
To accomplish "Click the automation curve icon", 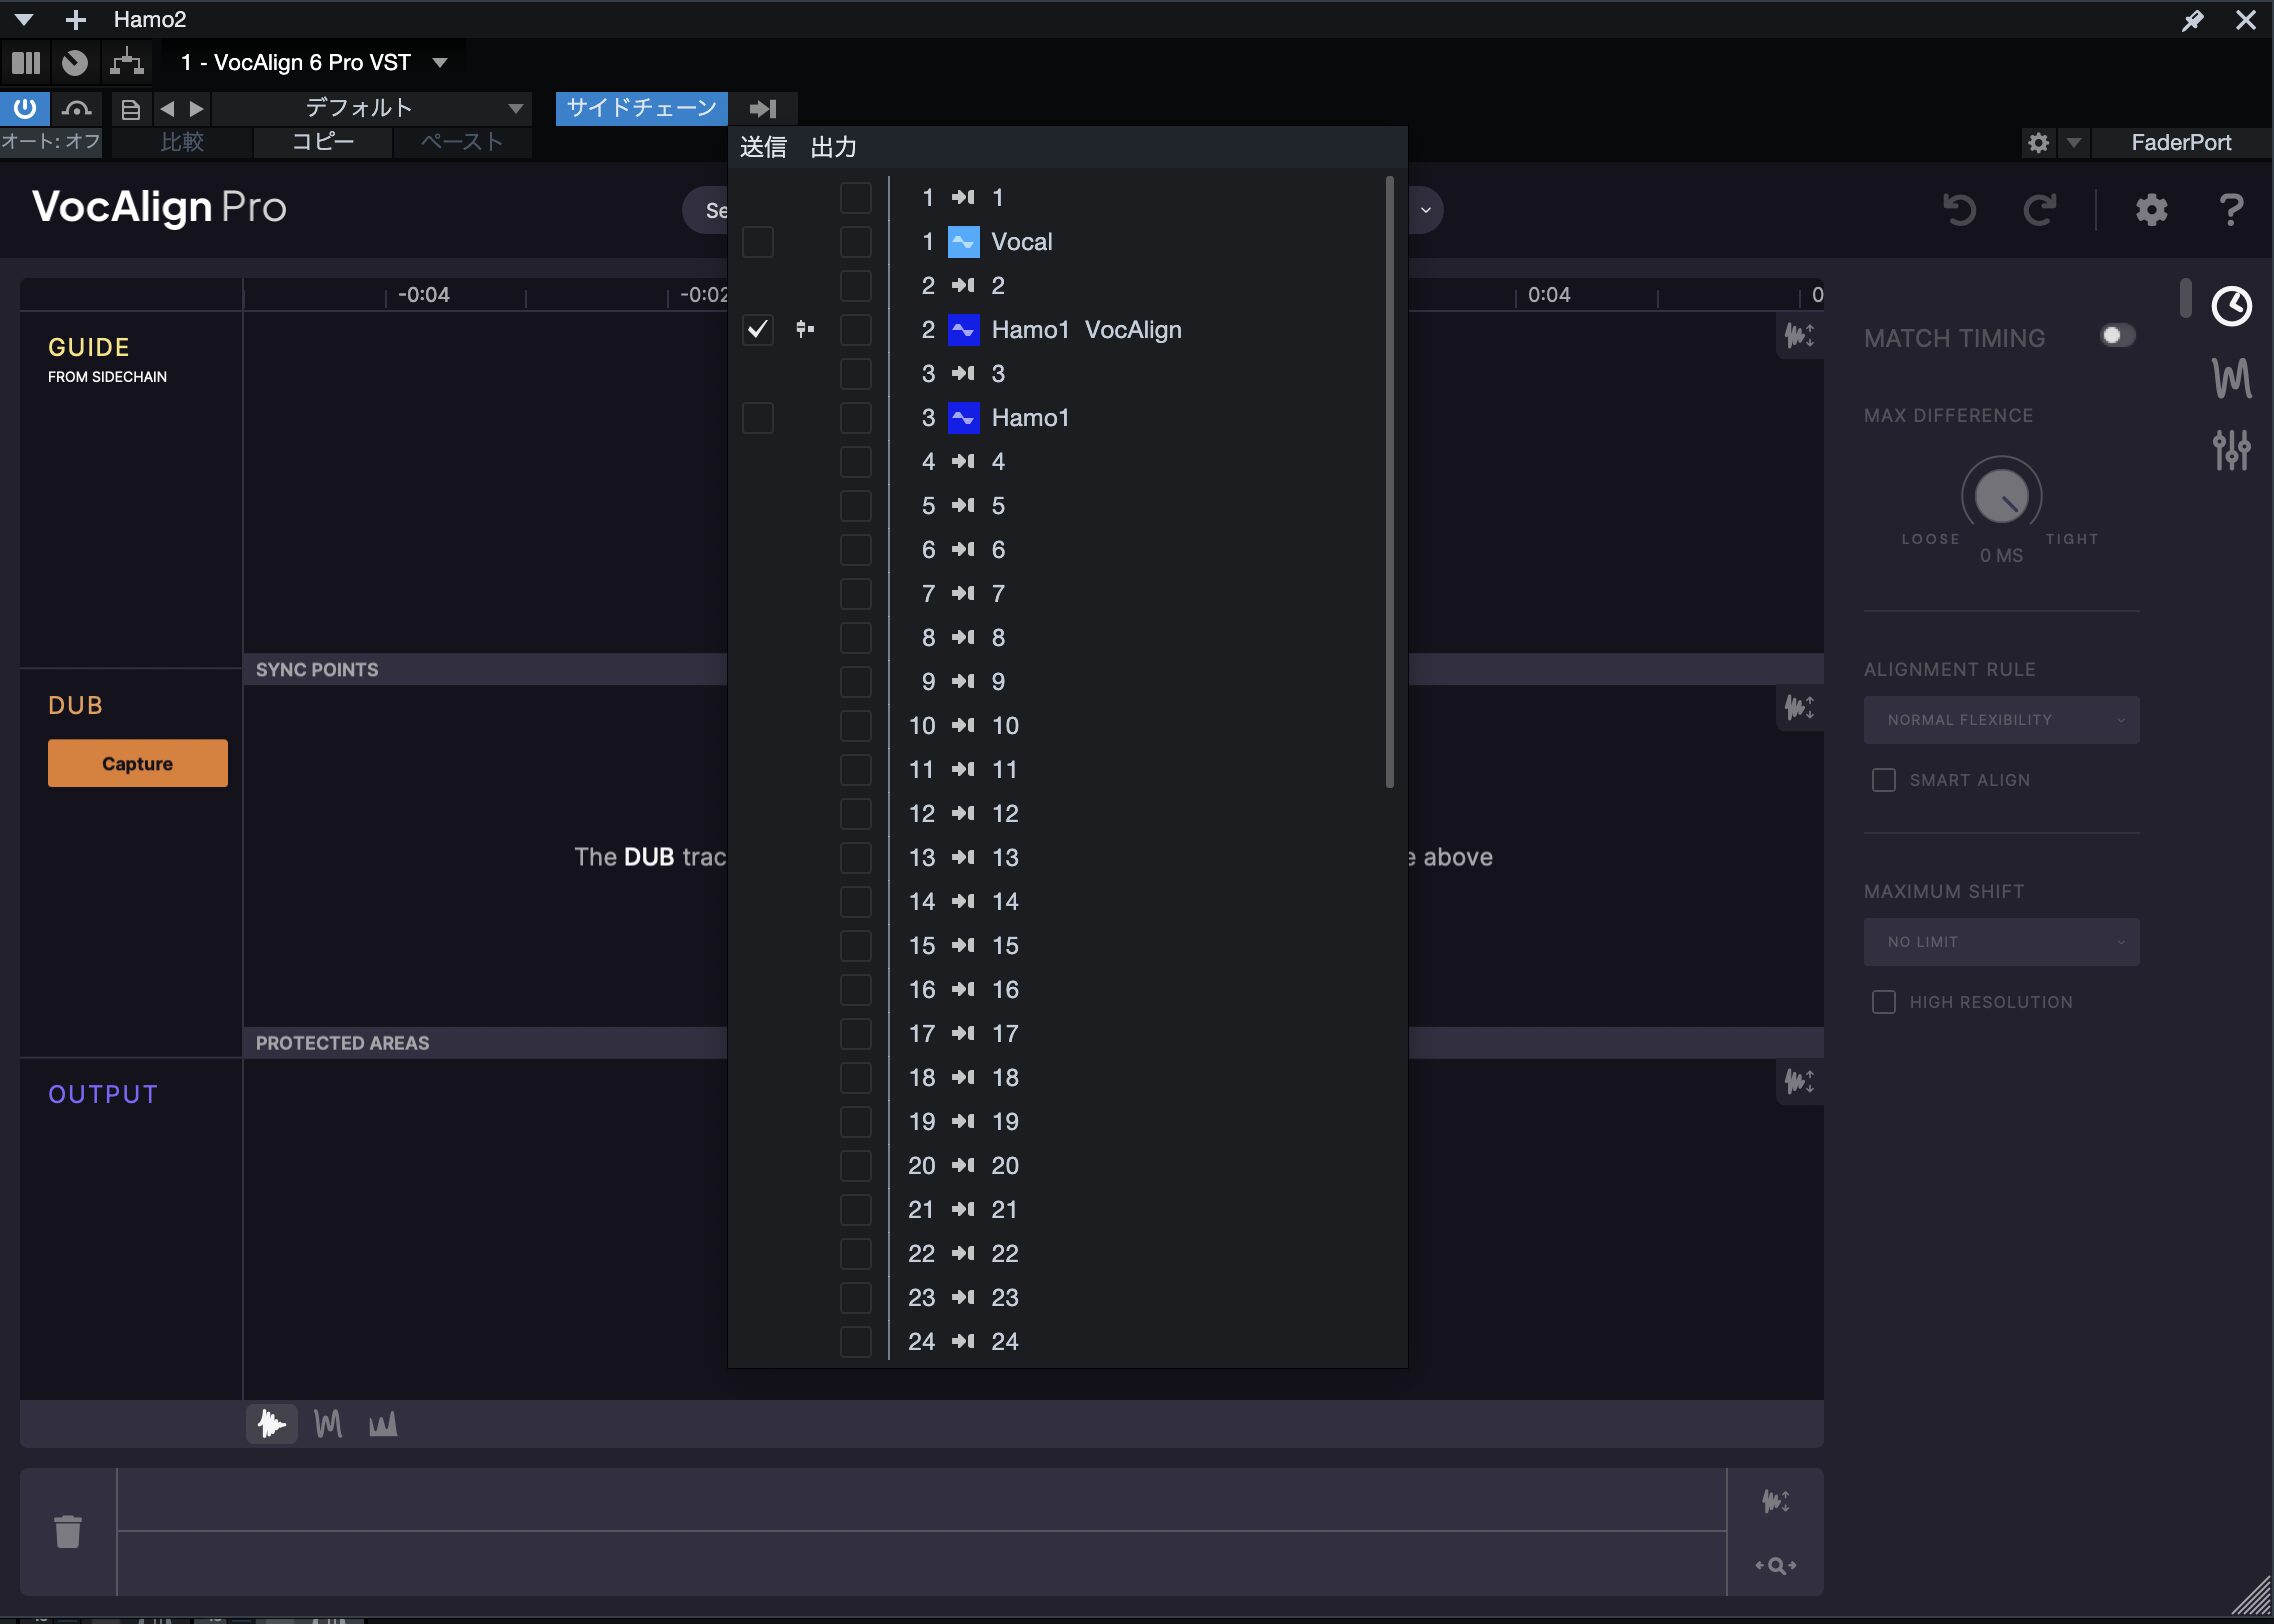I will 77,108.
